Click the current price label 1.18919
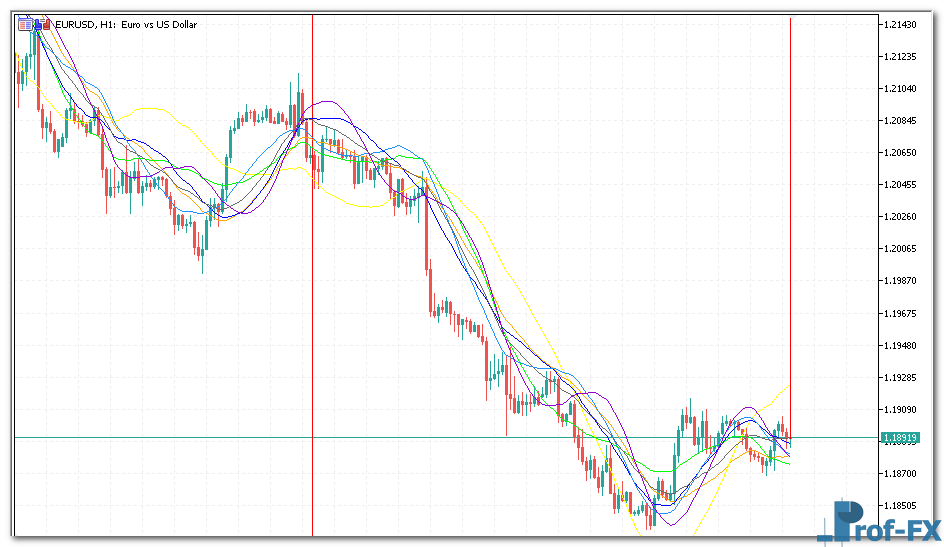944x547 pixels. (x=900, y=438)
